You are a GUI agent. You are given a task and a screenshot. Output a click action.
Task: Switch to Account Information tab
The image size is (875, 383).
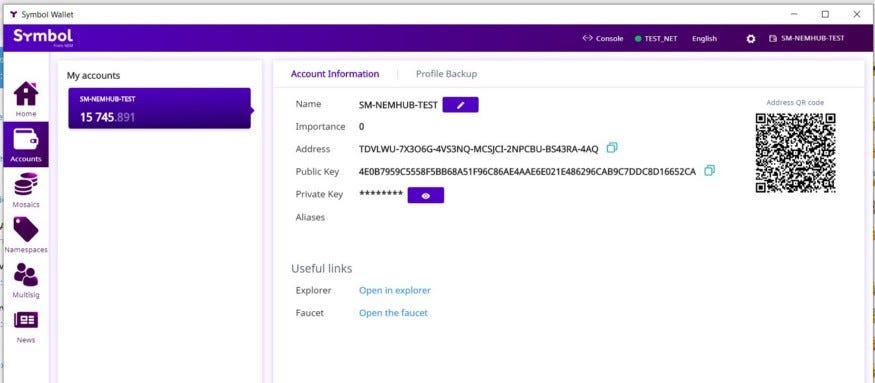(x=335, y=74)
